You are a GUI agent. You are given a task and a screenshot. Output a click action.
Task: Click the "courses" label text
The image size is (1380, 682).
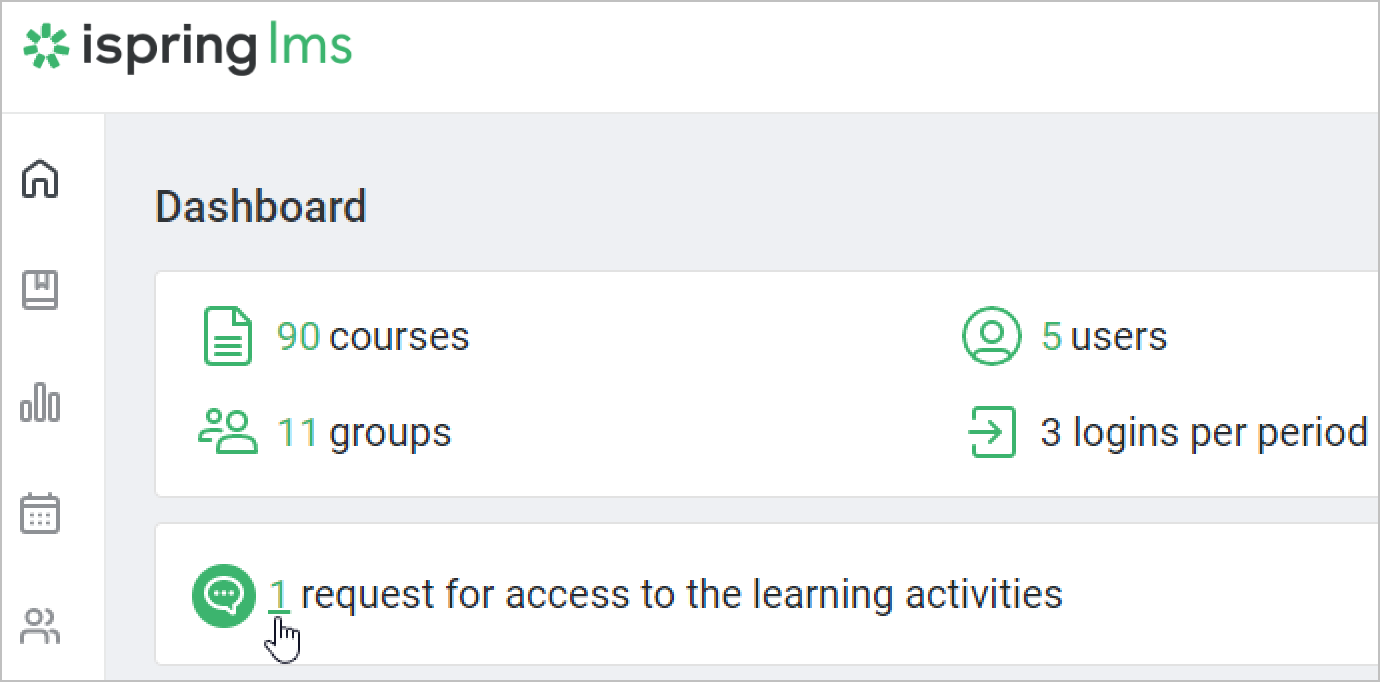[x=399, y=337]
